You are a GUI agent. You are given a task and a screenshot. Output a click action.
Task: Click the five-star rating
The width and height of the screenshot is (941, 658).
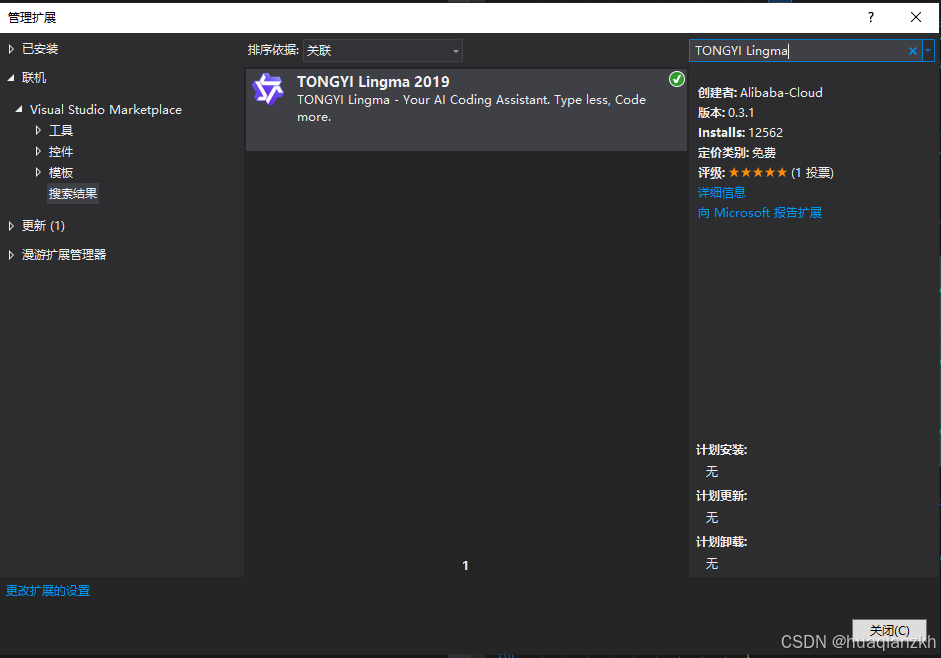coord(757,173)
